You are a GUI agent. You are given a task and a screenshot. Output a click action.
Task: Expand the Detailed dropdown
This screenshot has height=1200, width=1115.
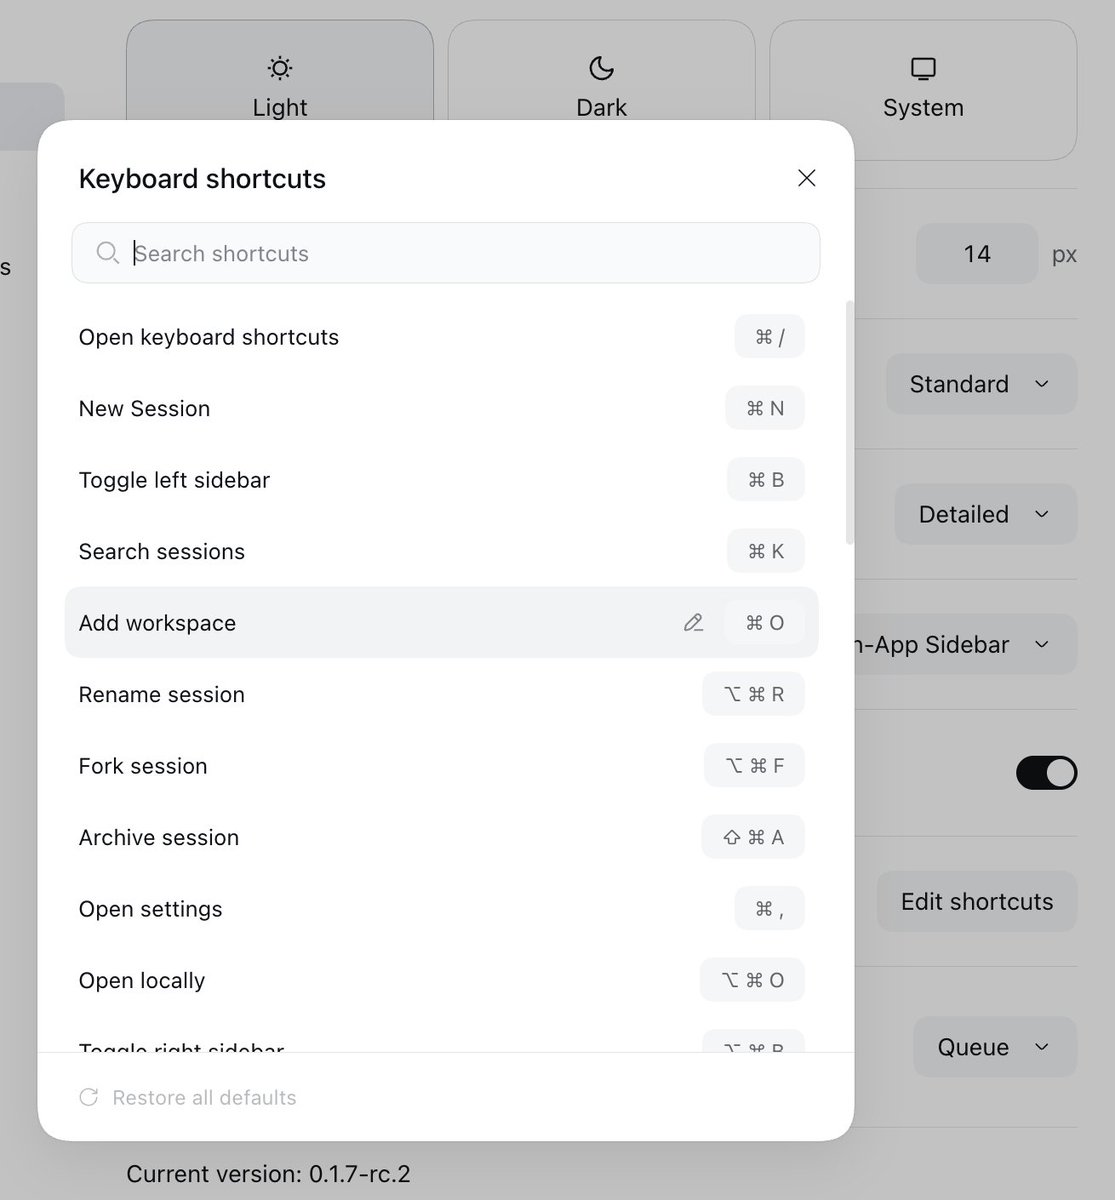coord(985,514)
